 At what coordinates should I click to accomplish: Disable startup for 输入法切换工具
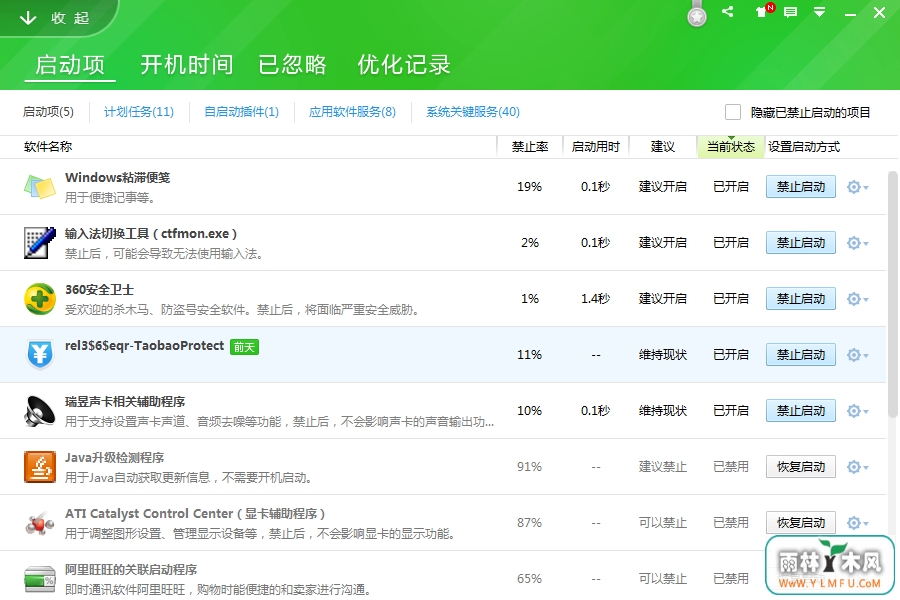click(801, 243)
